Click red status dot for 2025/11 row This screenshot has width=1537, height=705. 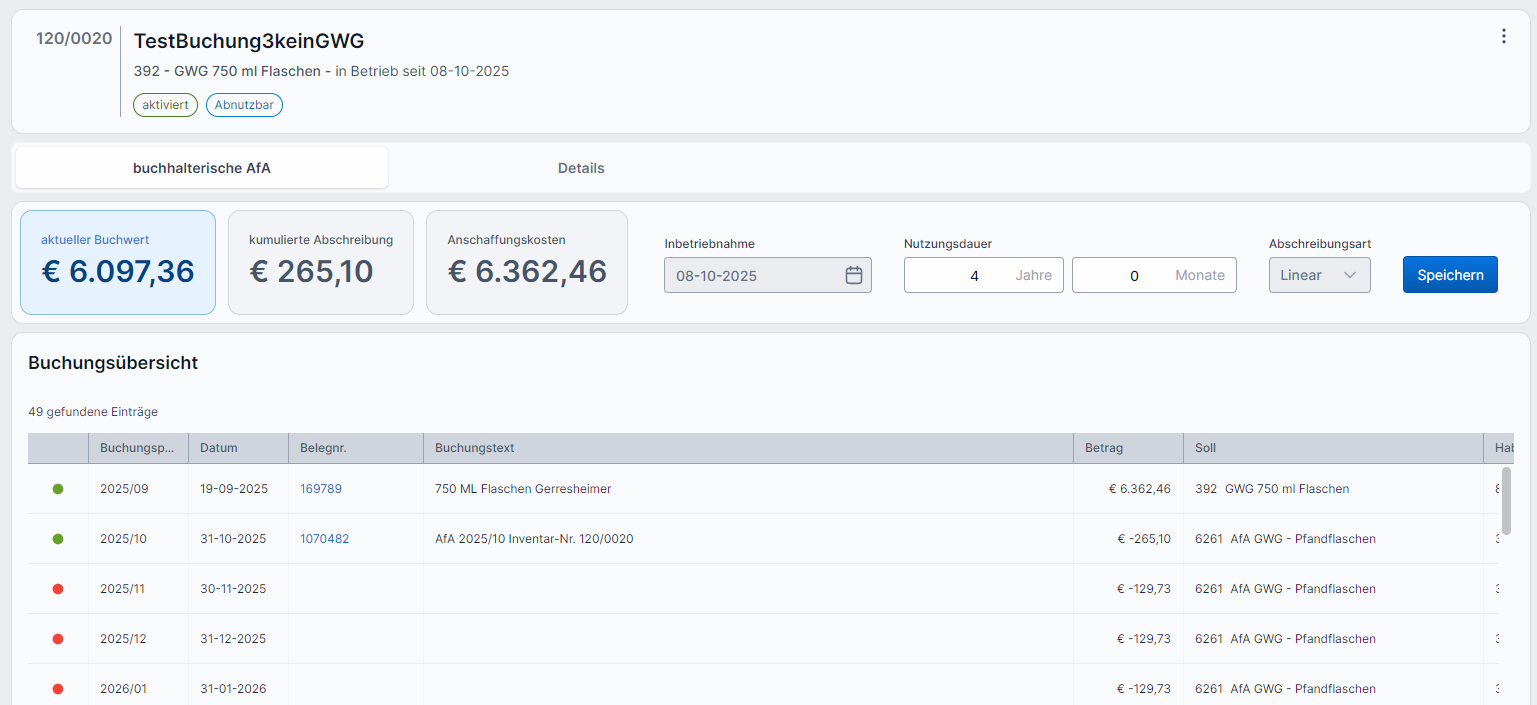pos(58,589)
